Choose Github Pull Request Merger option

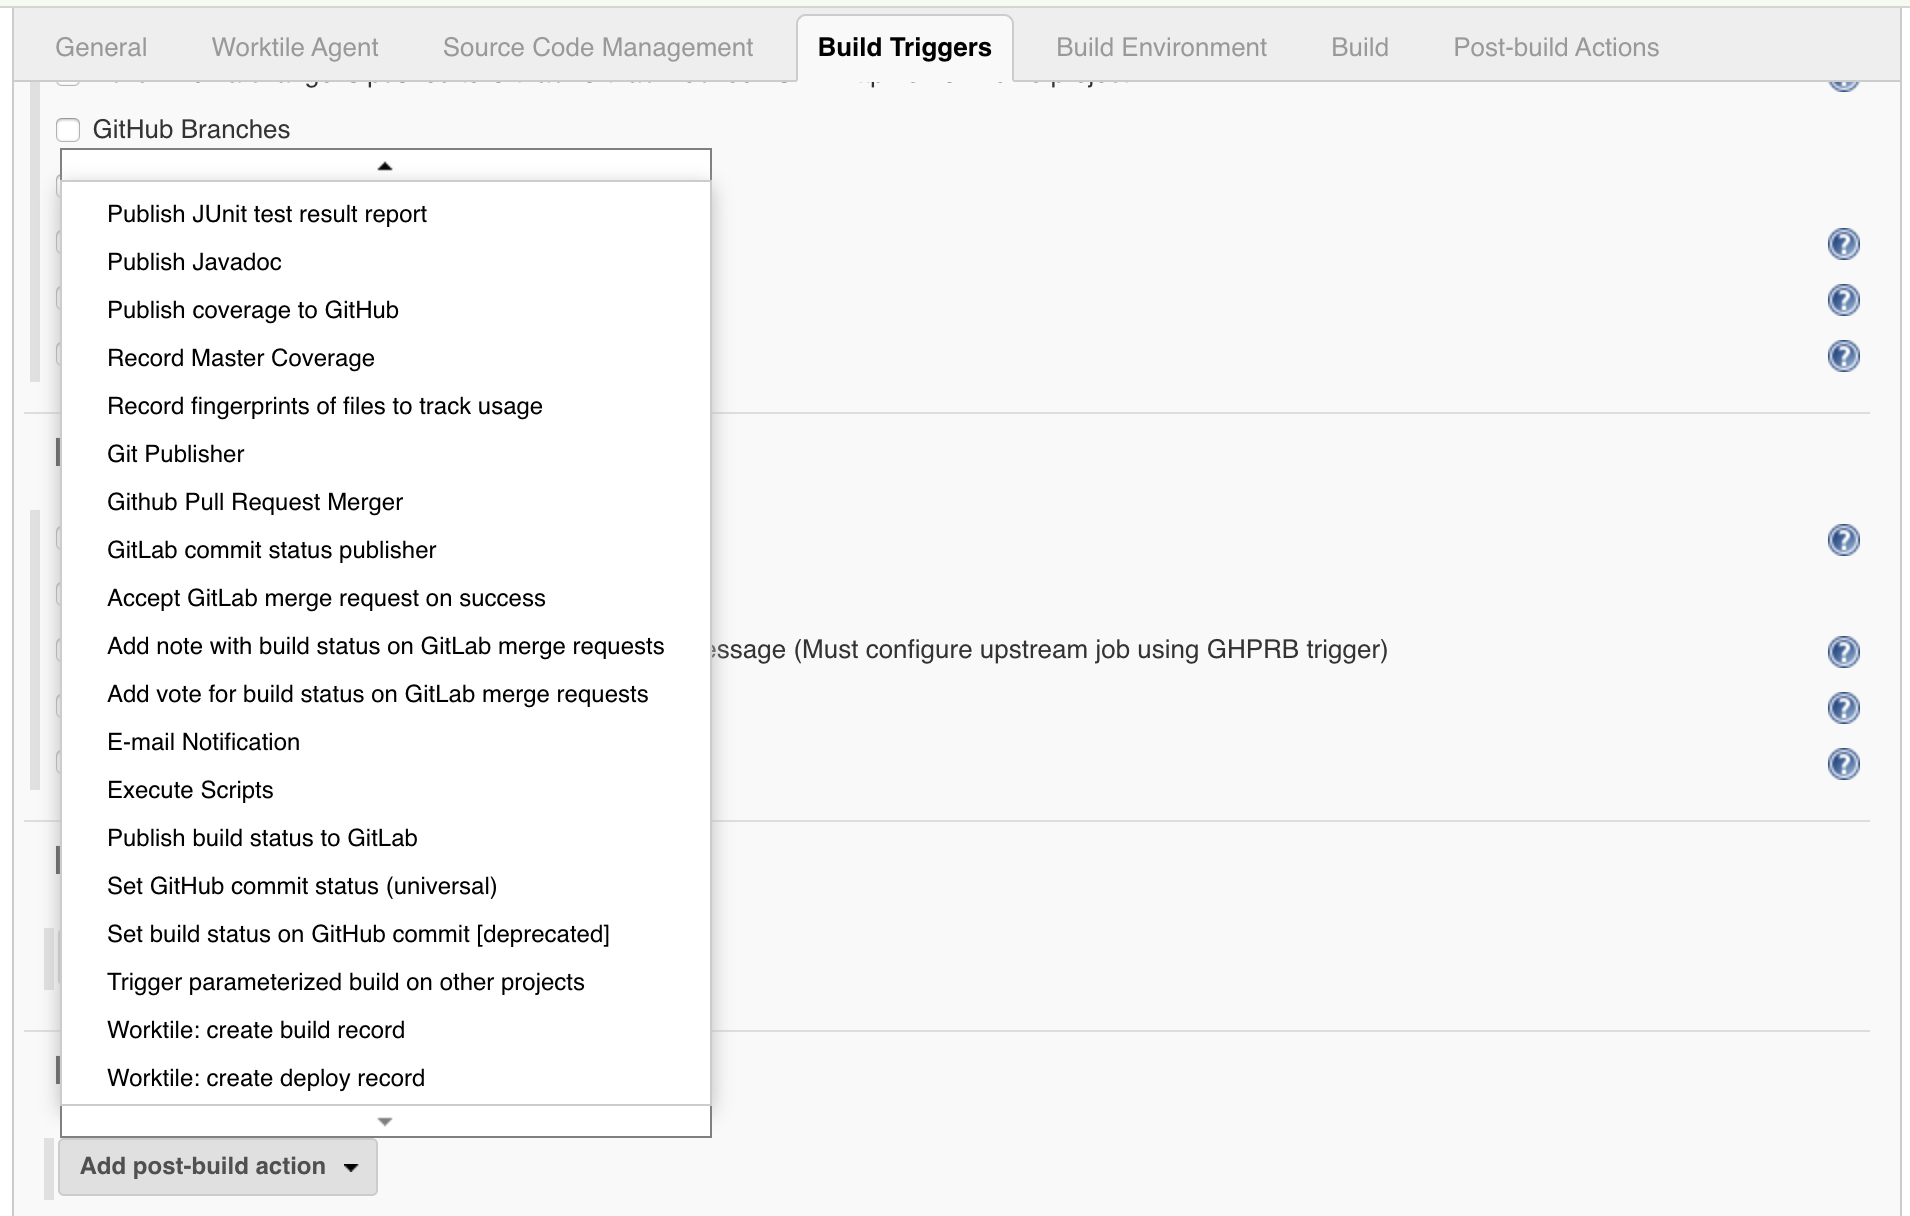(255, 502)
